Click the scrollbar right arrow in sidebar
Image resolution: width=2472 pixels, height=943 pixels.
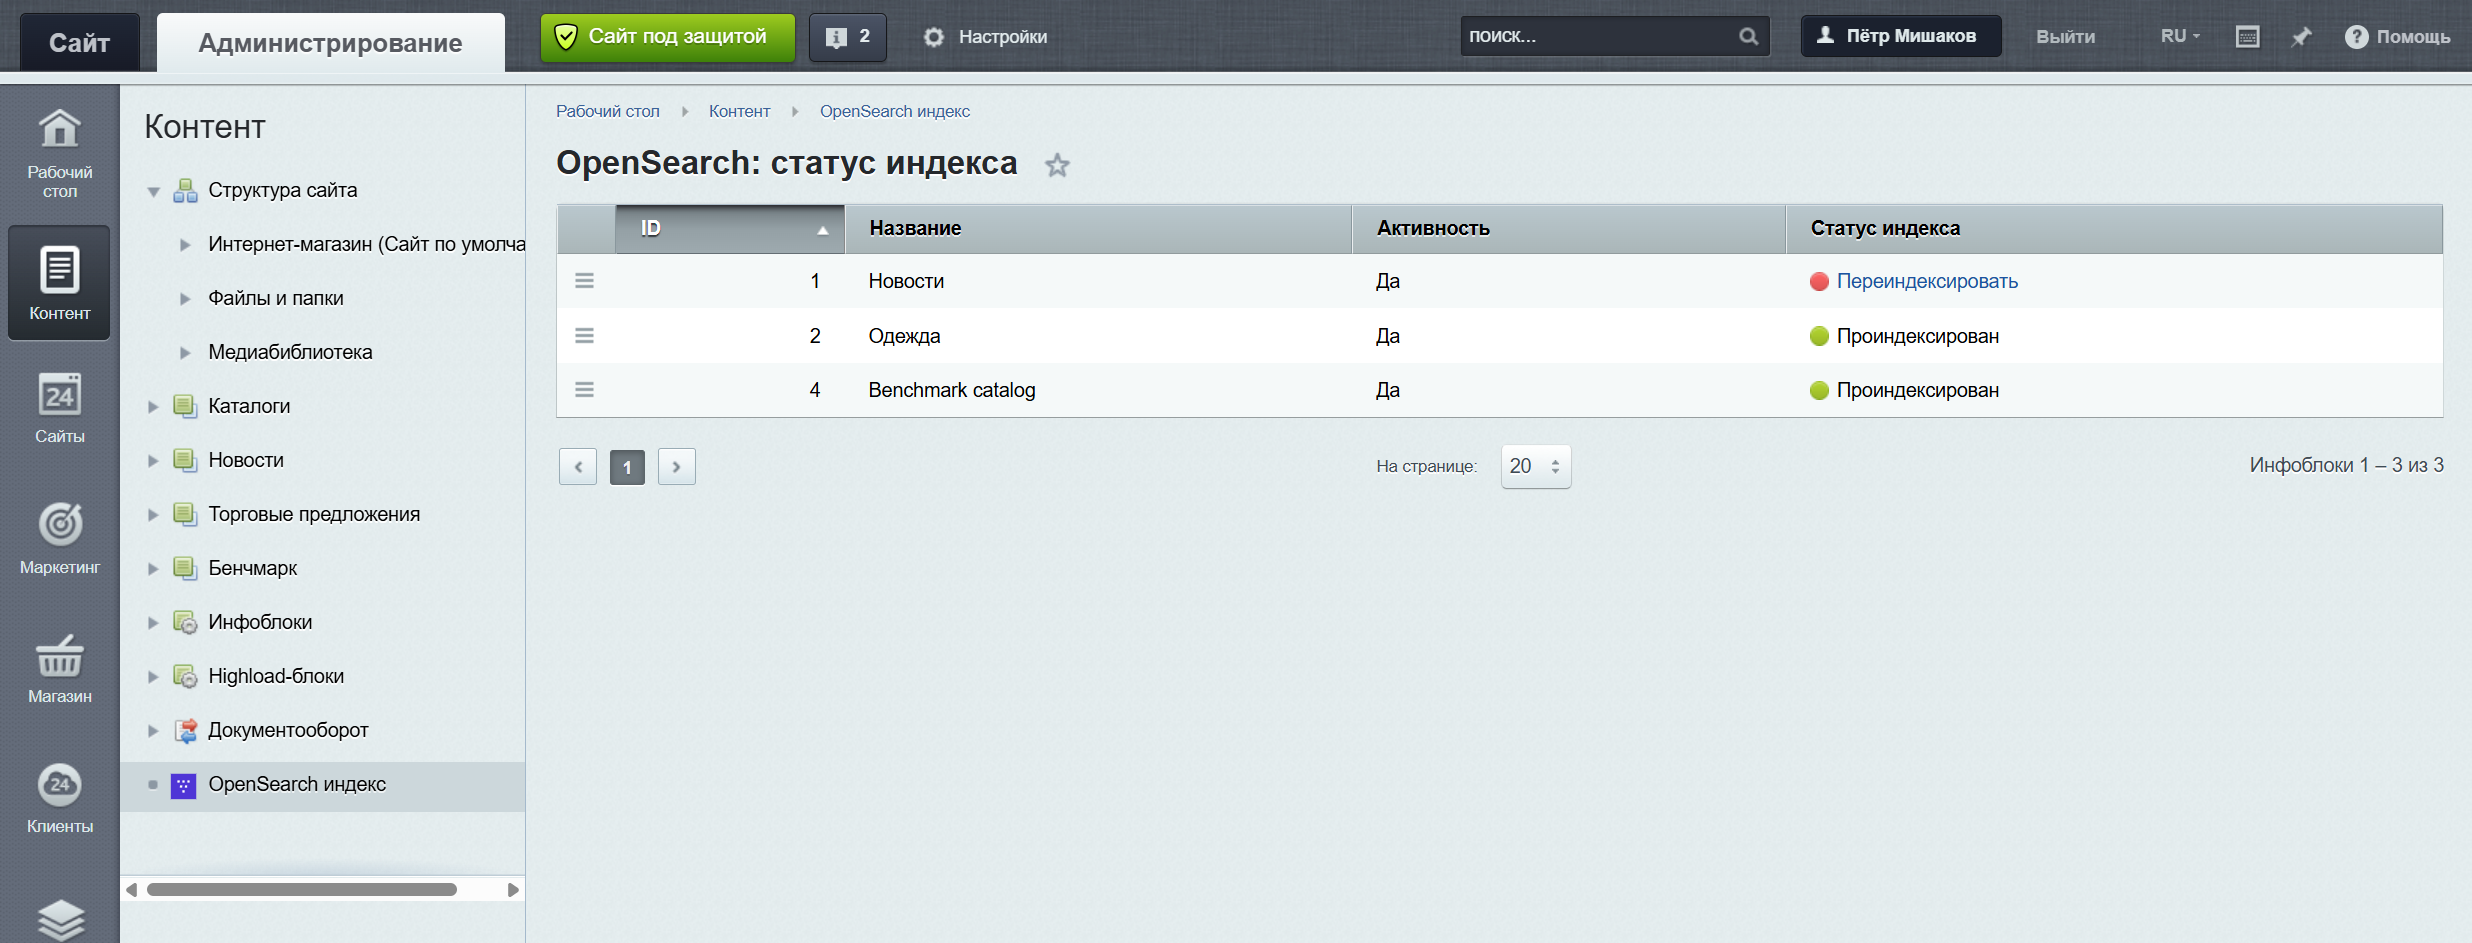click(513, 890)
